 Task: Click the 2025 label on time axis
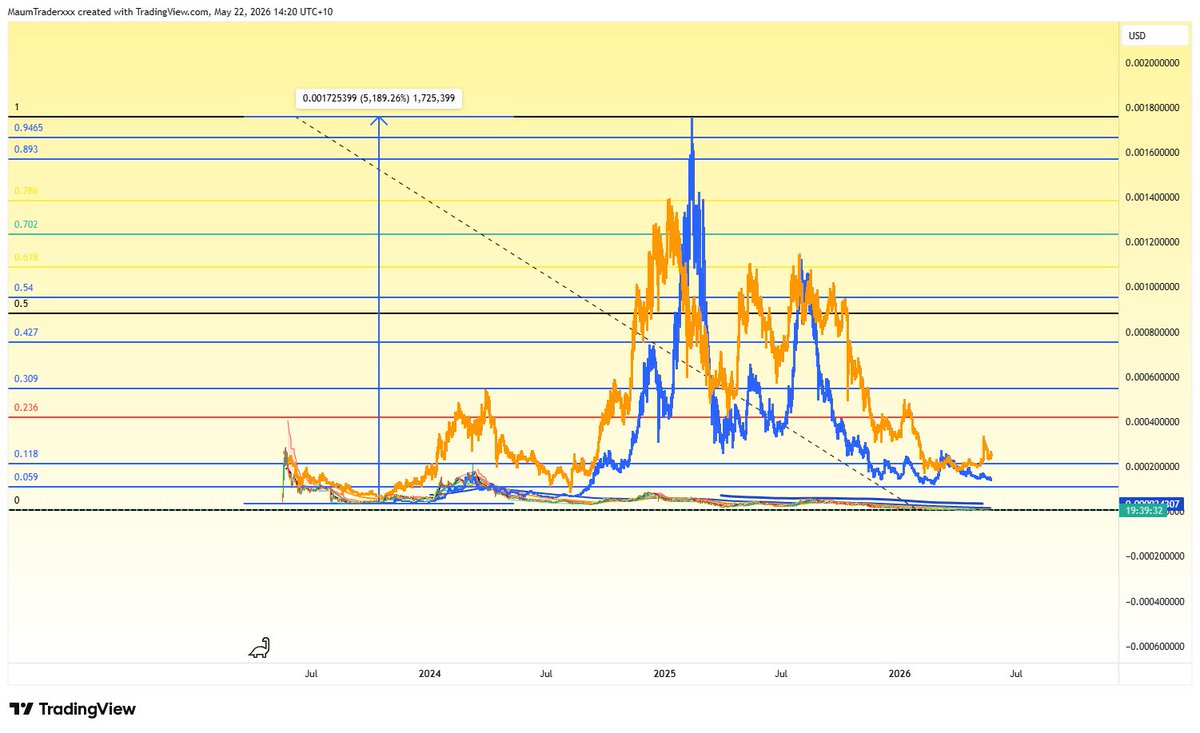tap(665, 675)
